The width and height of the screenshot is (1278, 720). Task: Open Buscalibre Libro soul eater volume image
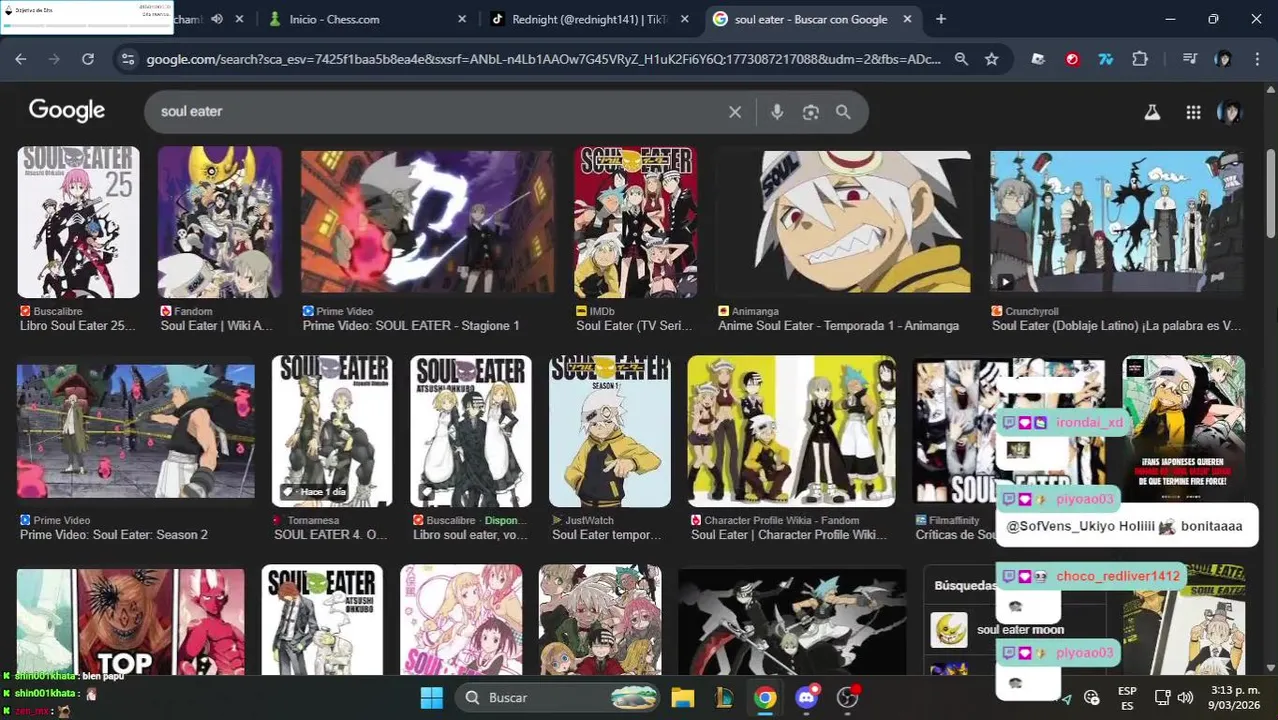pos(471,431)
